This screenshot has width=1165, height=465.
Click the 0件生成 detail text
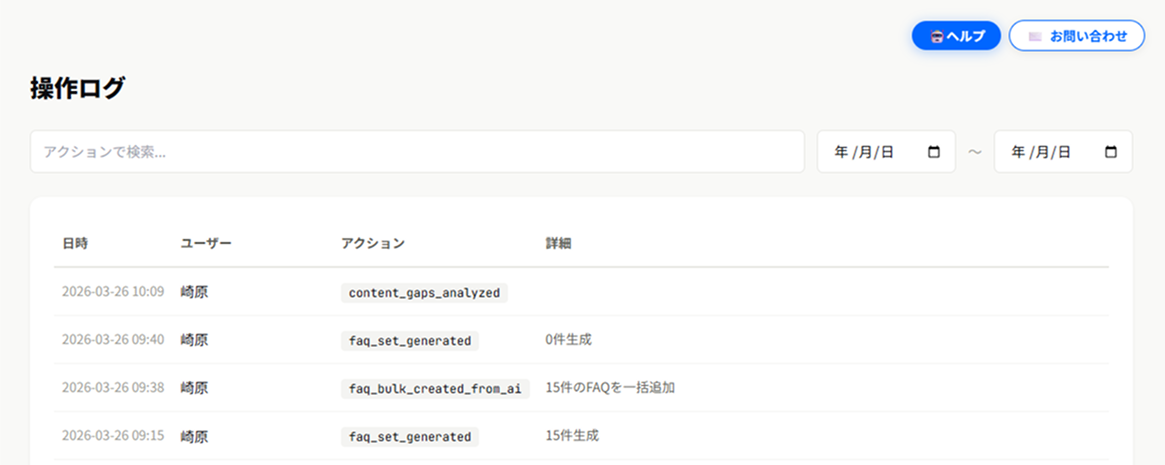point(568,340)
